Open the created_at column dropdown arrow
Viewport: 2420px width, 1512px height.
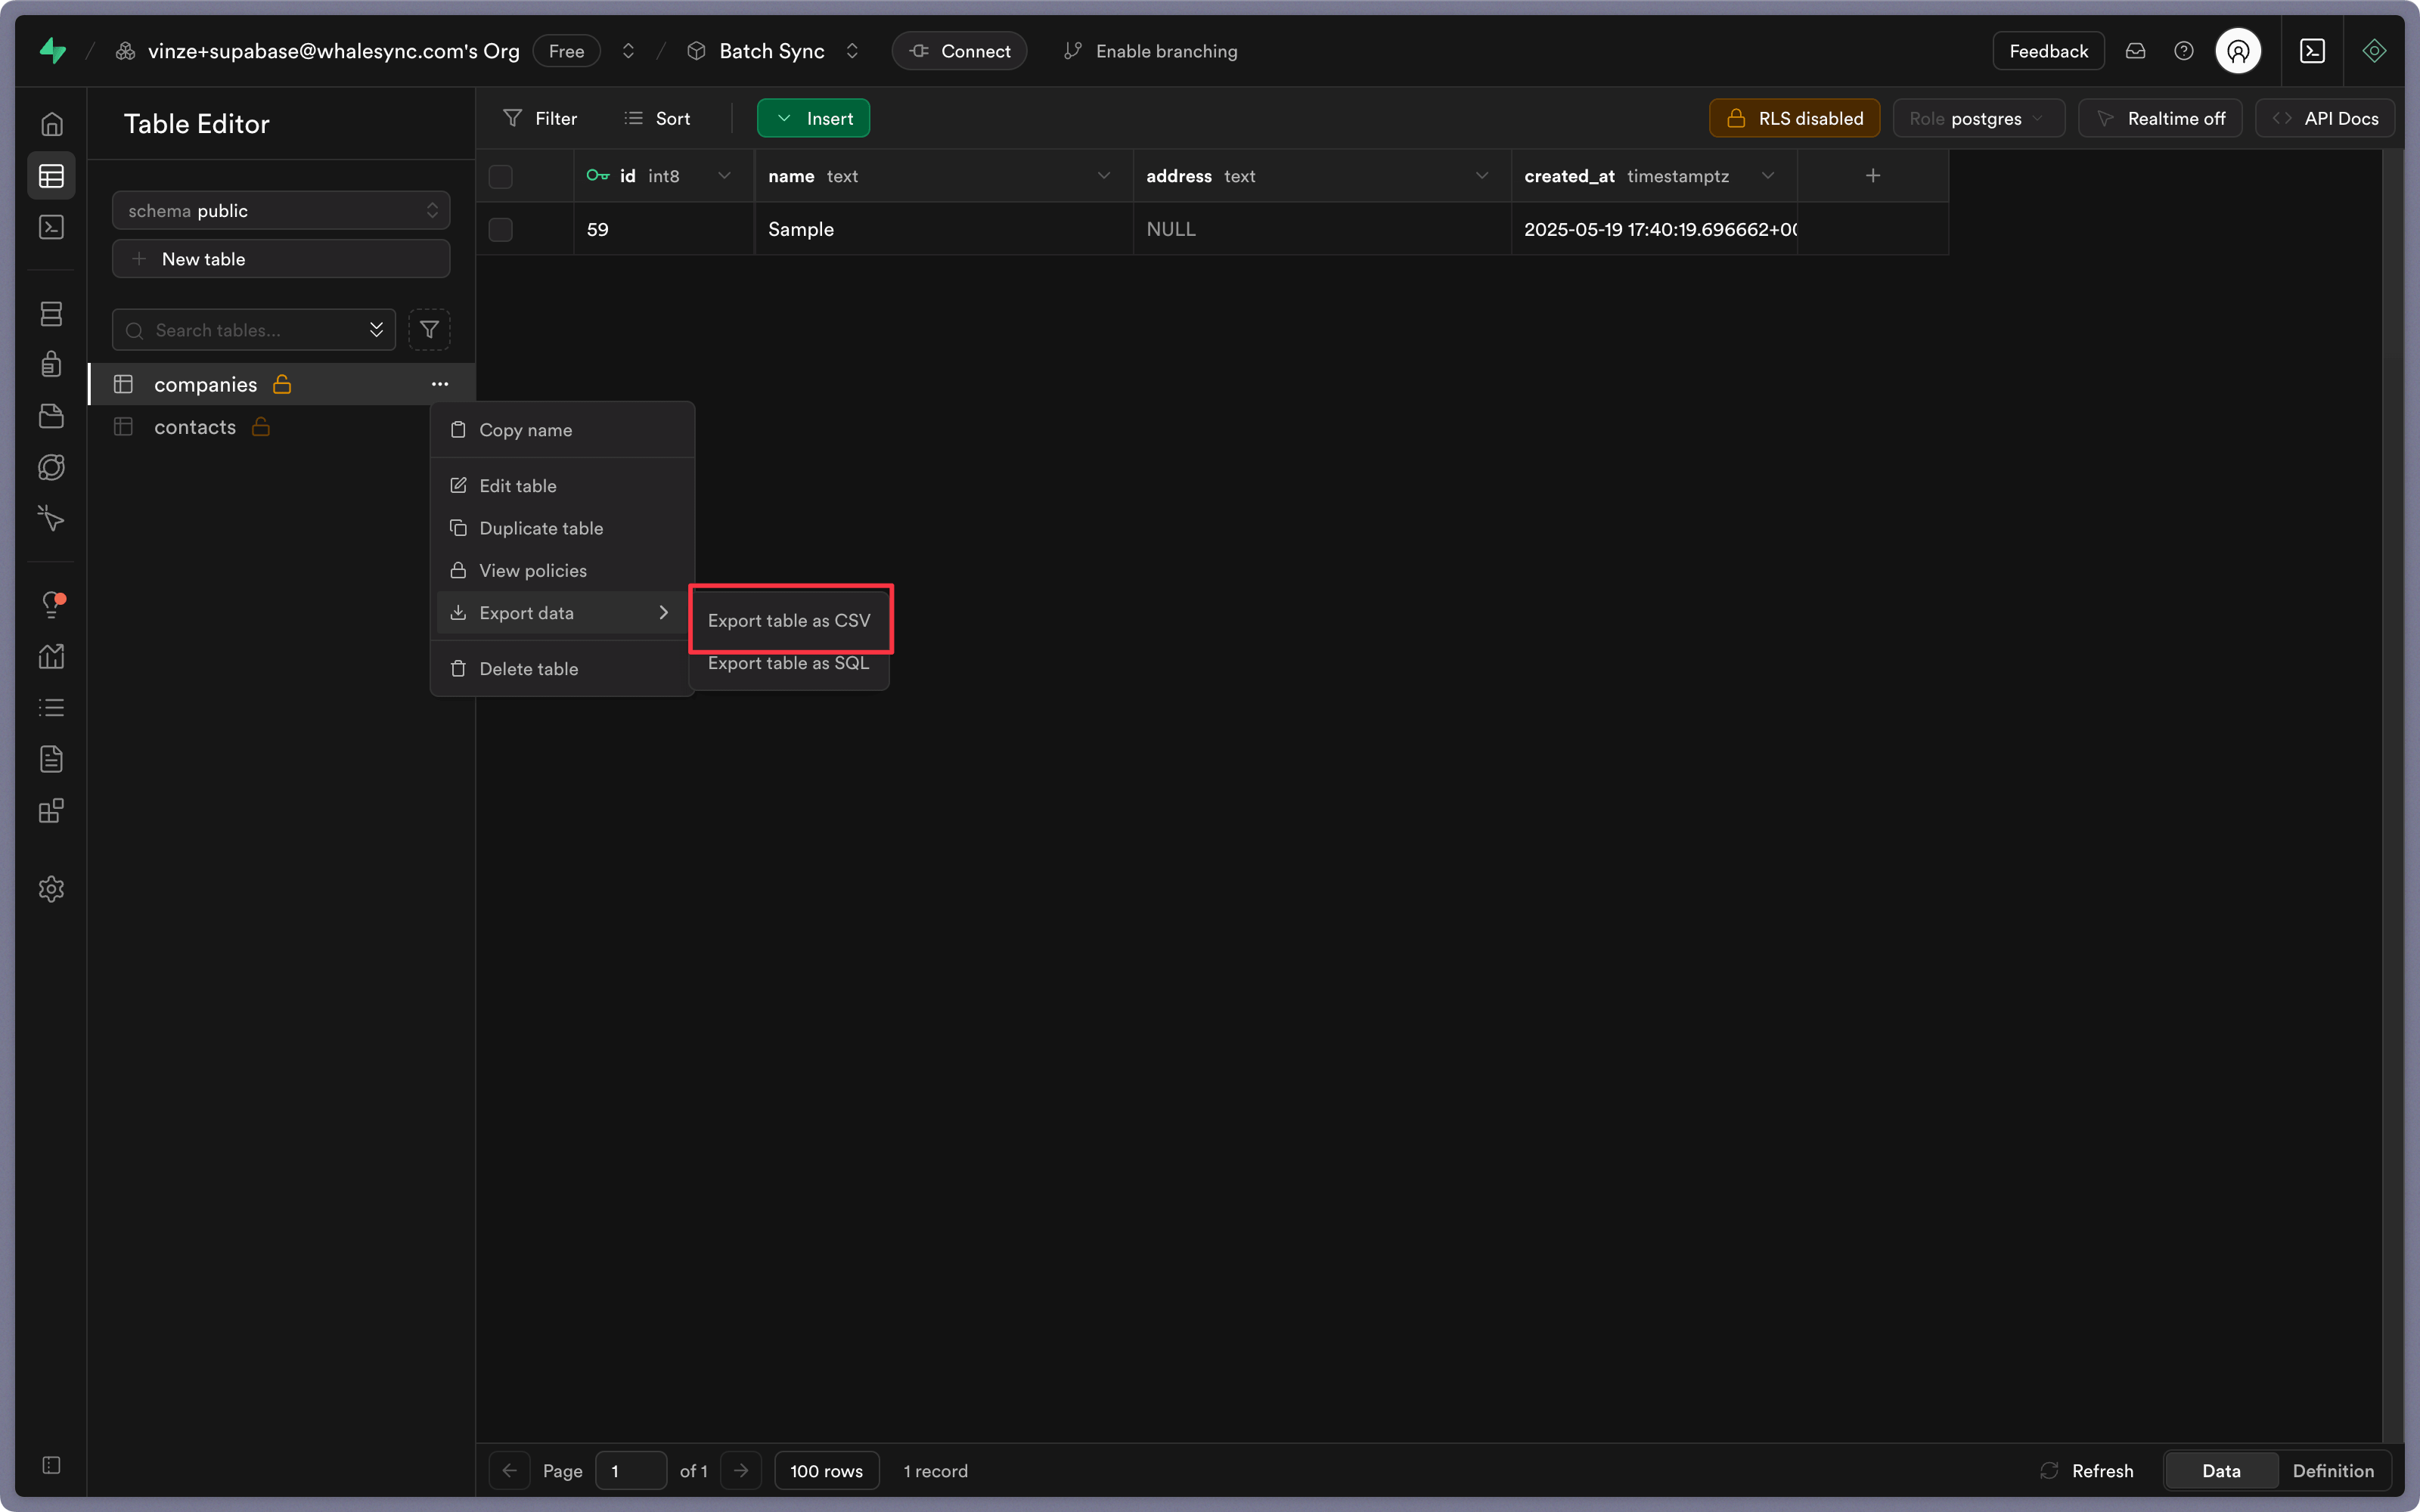tap(1768, 176)
